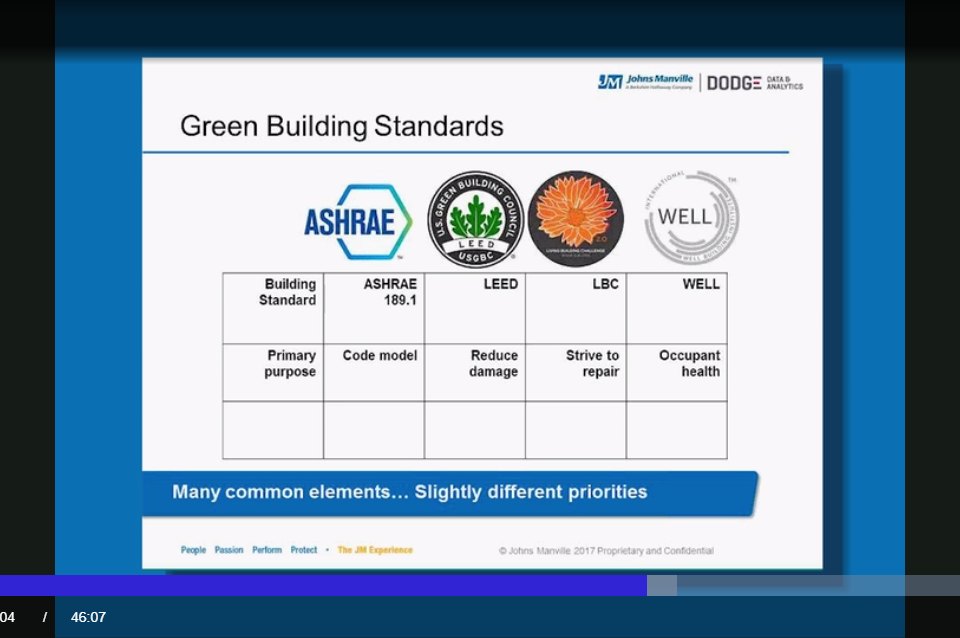The width and height of the screenshot is (960, 638).
Task: Select the 'Code model' table cell
Action: click(374, 373)
